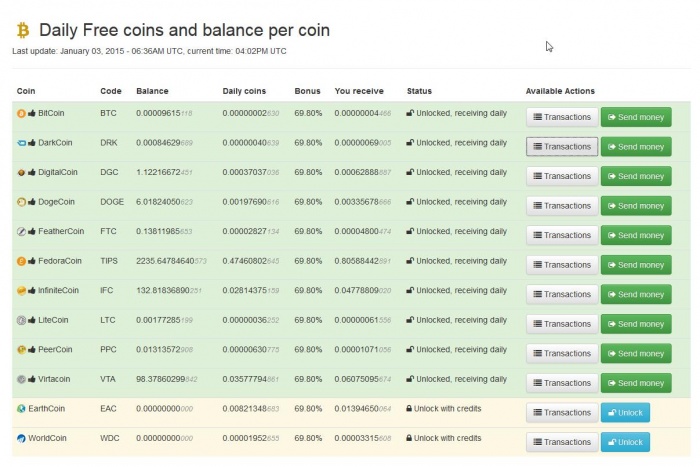View DarkCoin Transactions list

pos(562,147)
